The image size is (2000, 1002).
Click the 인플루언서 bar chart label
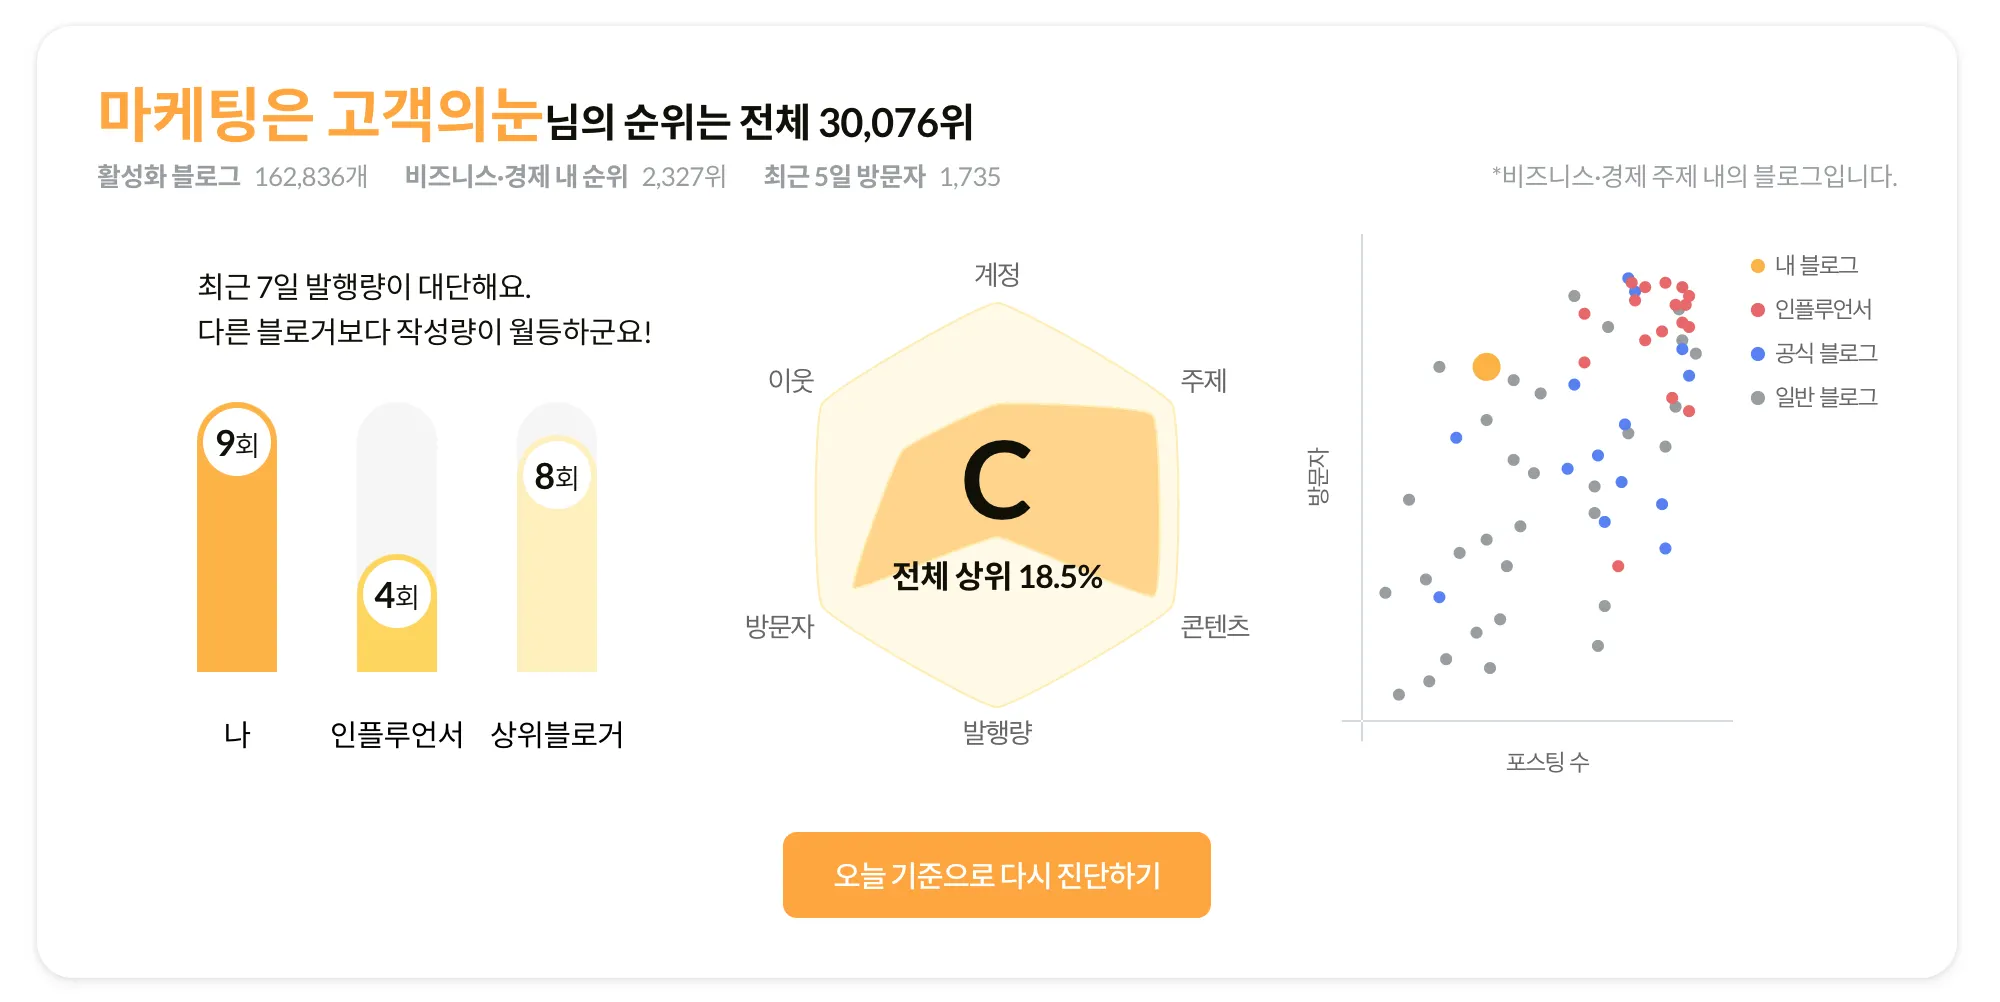[x=397, y=735]
